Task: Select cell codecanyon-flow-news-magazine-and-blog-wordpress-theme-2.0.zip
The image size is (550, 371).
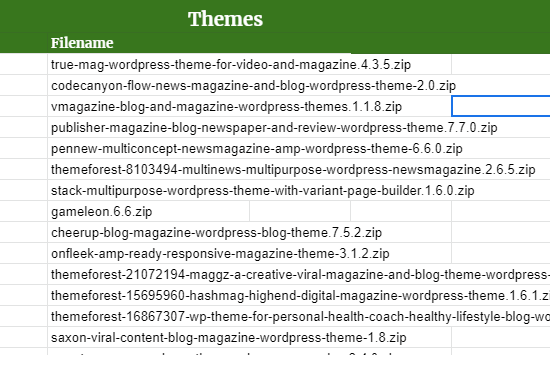Action: click(253, 86)
